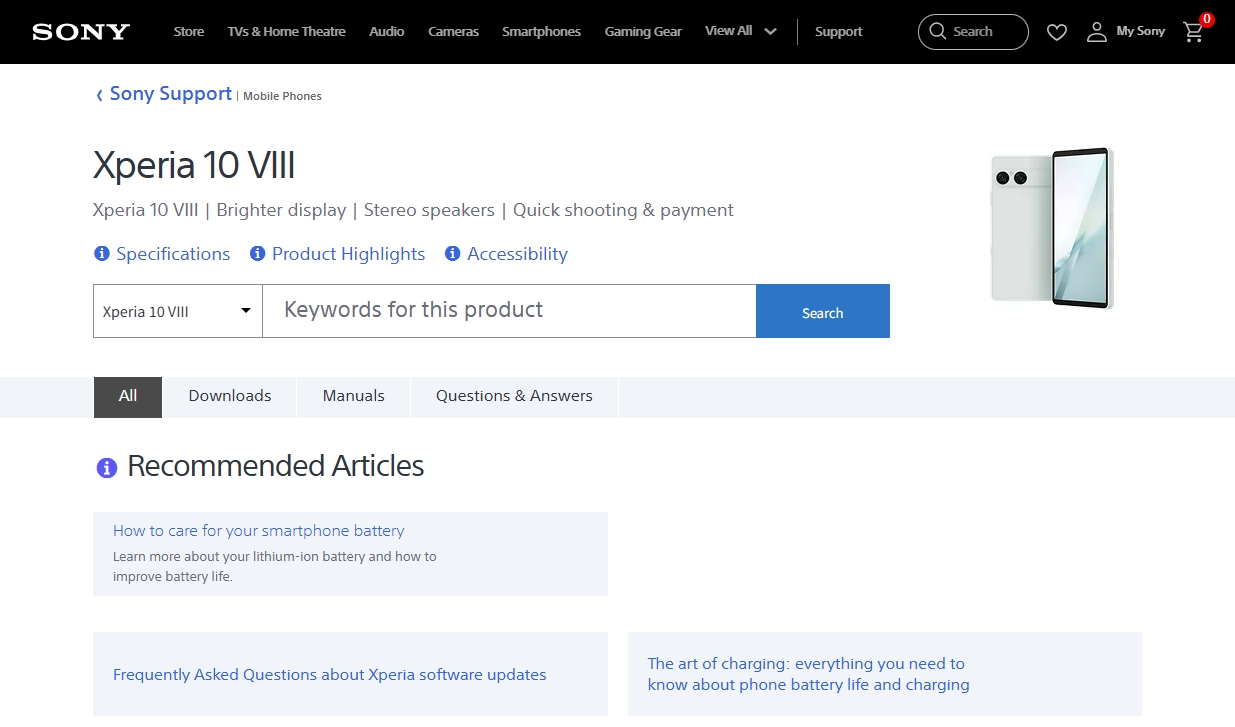This screenshot has height=727, width=1235.
Task: Click info icon beside Accessibility
Action: tap(452, 254)
